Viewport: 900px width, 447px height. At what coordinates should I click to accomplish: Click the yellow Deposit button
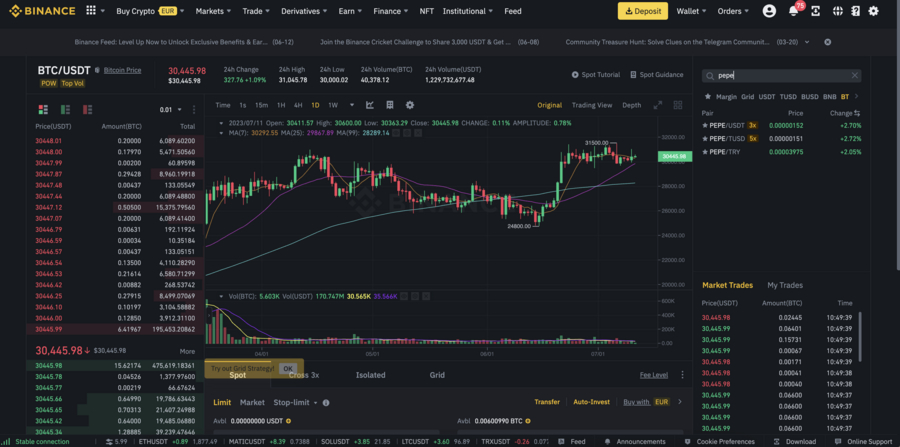pyautogui.click(x=643, y=11)
